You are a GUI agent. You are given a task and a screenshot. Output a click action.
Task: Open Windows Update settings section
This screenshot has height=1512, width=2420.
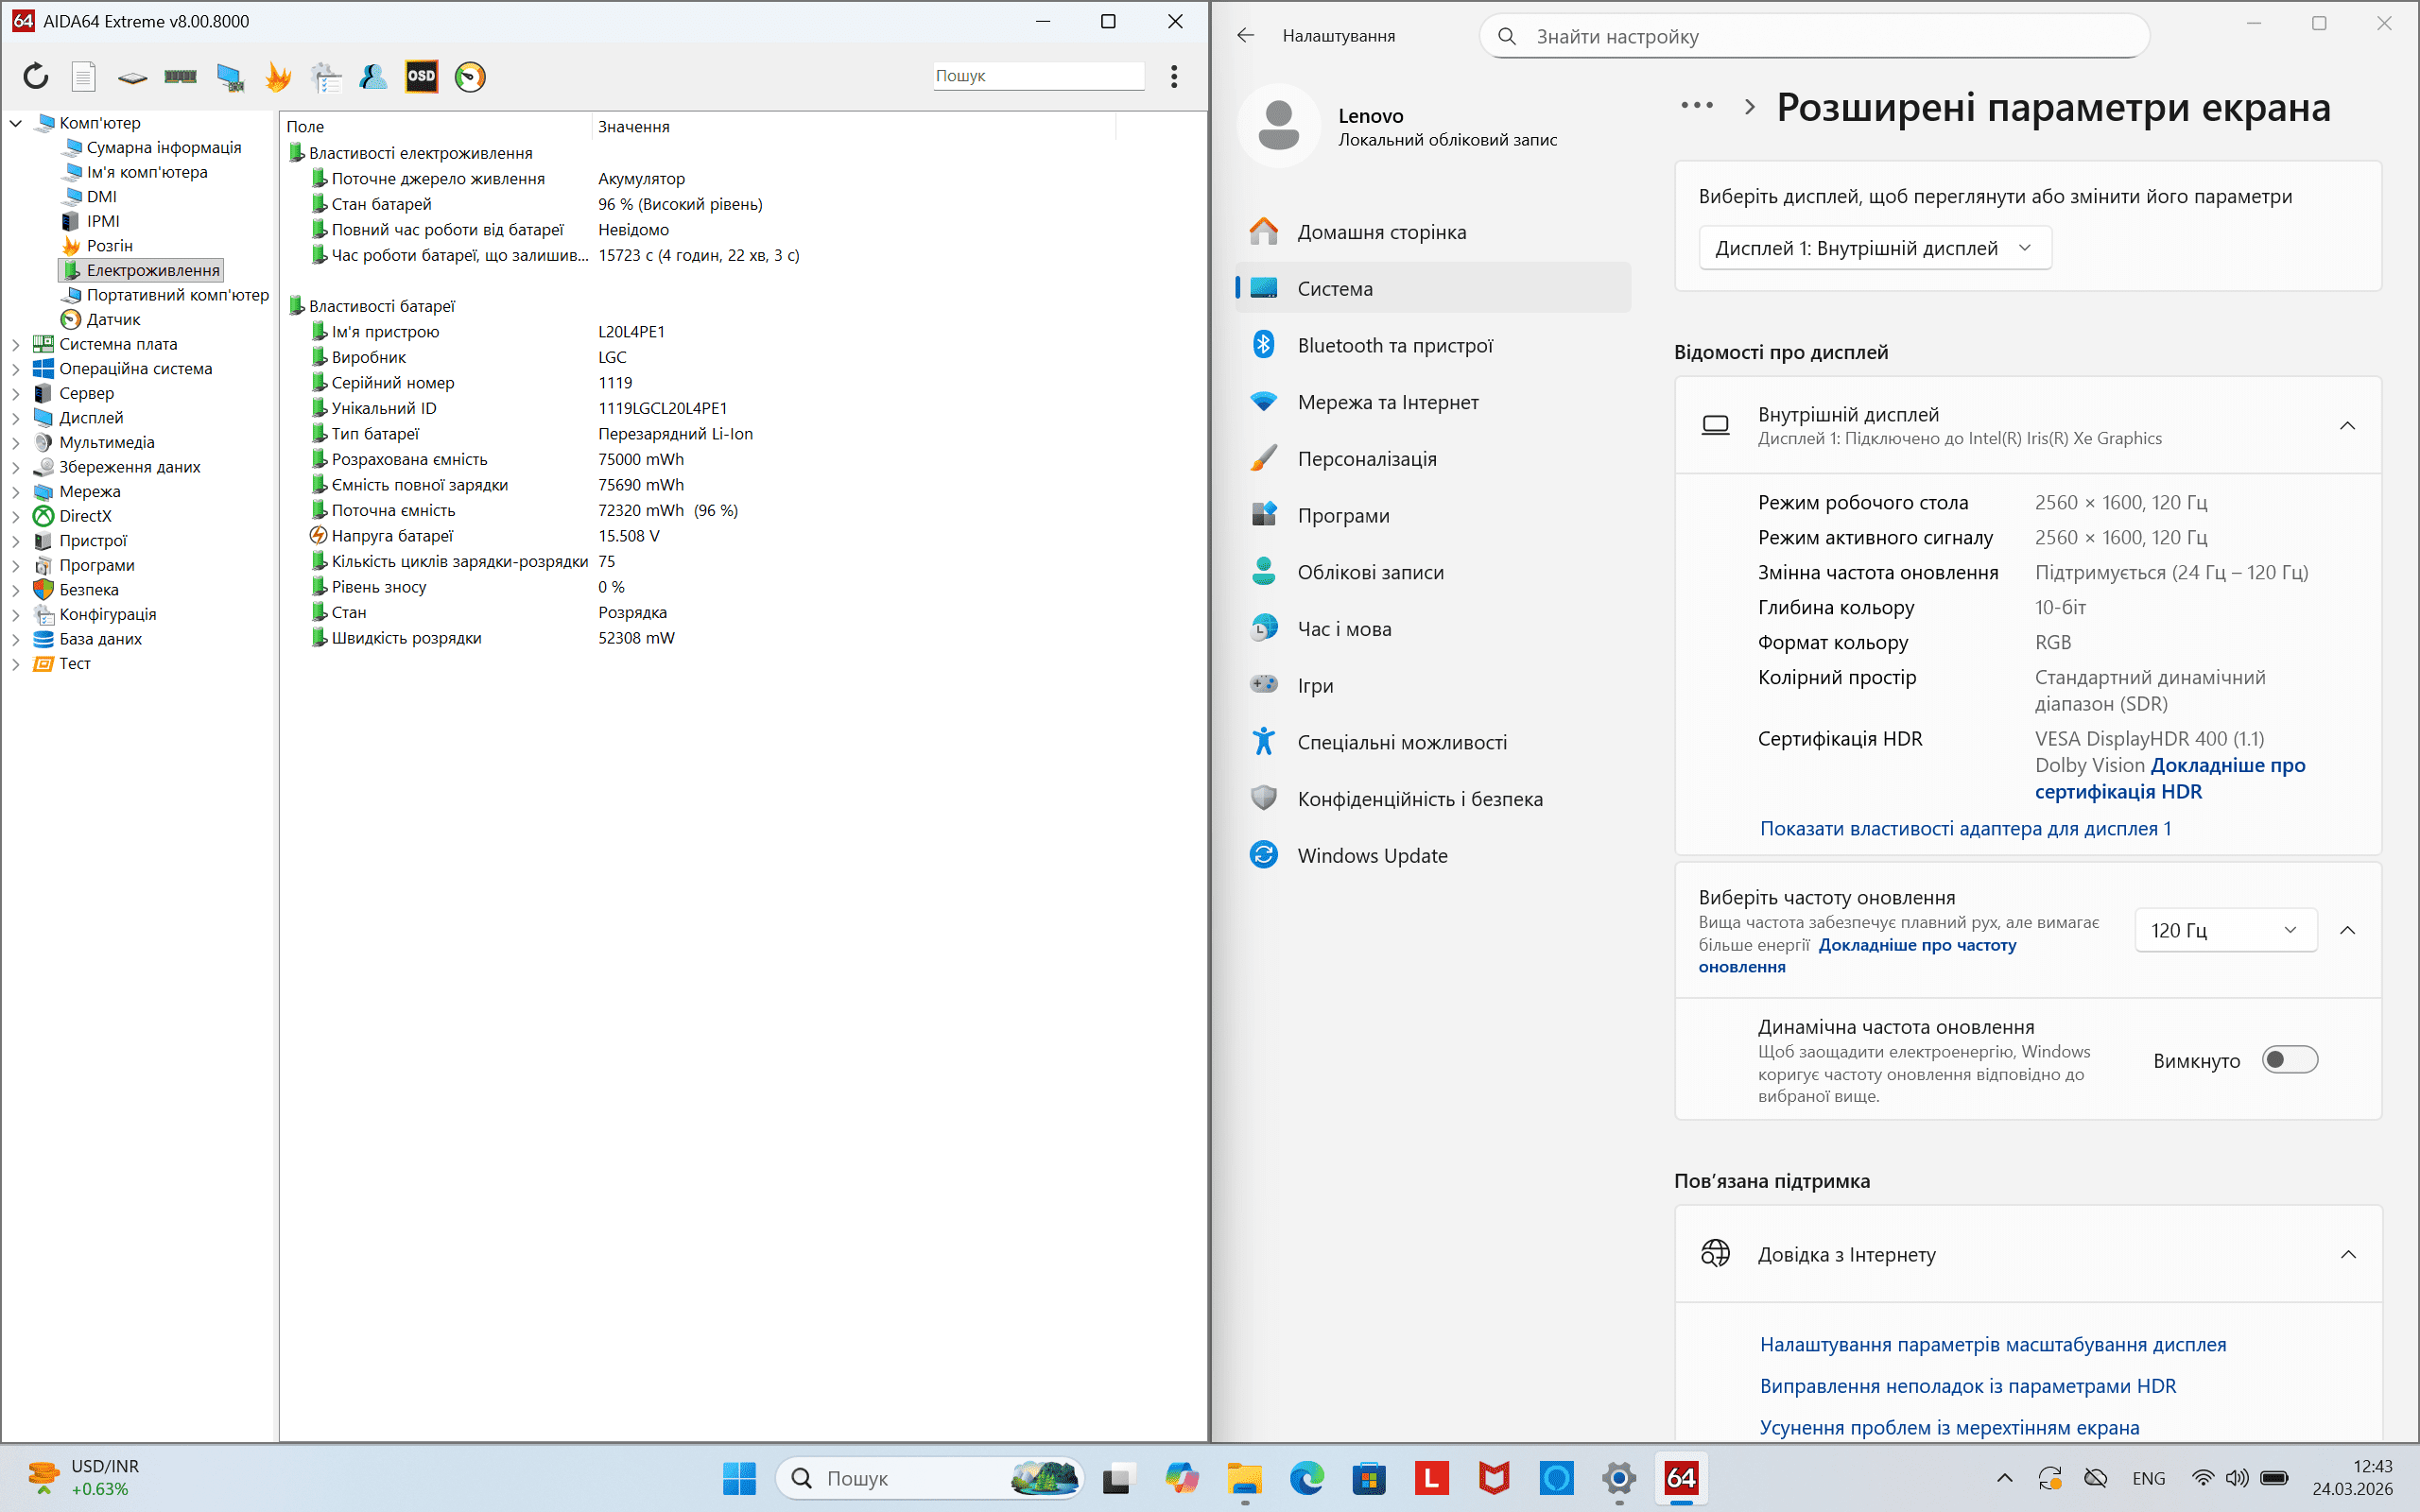[1372, 856]
